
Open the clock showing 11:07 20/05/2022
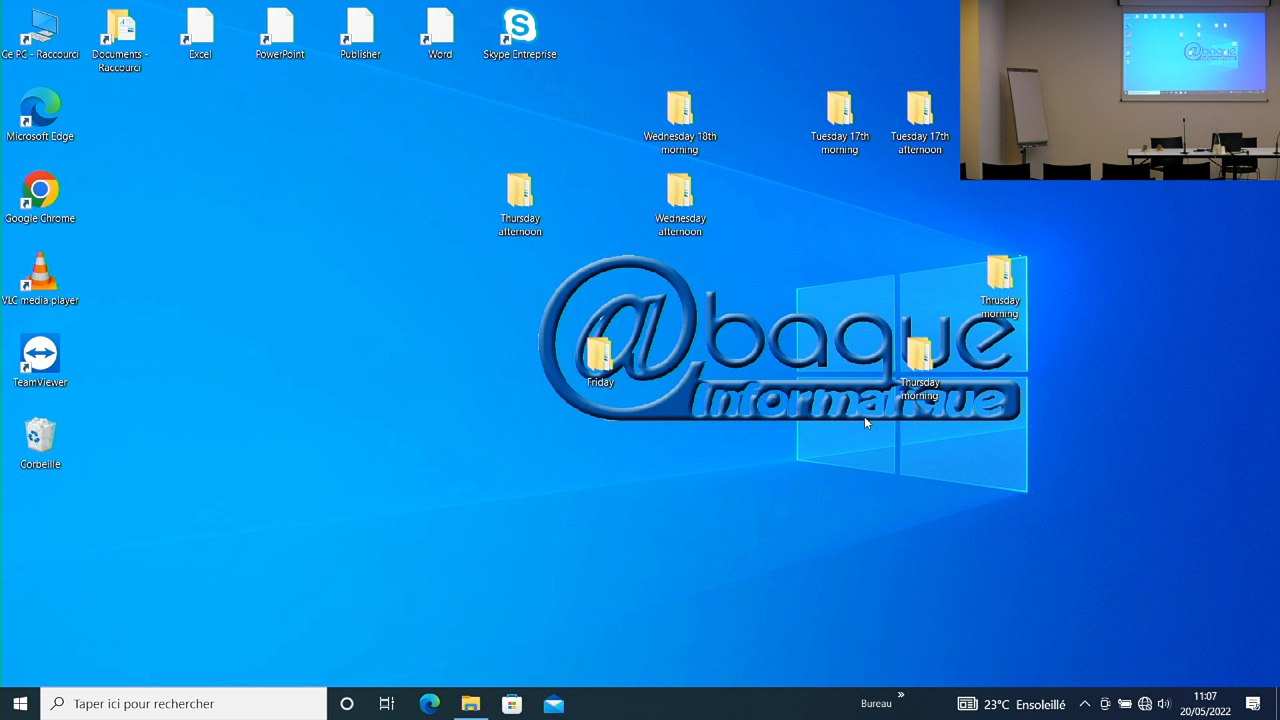point(1205,704)
